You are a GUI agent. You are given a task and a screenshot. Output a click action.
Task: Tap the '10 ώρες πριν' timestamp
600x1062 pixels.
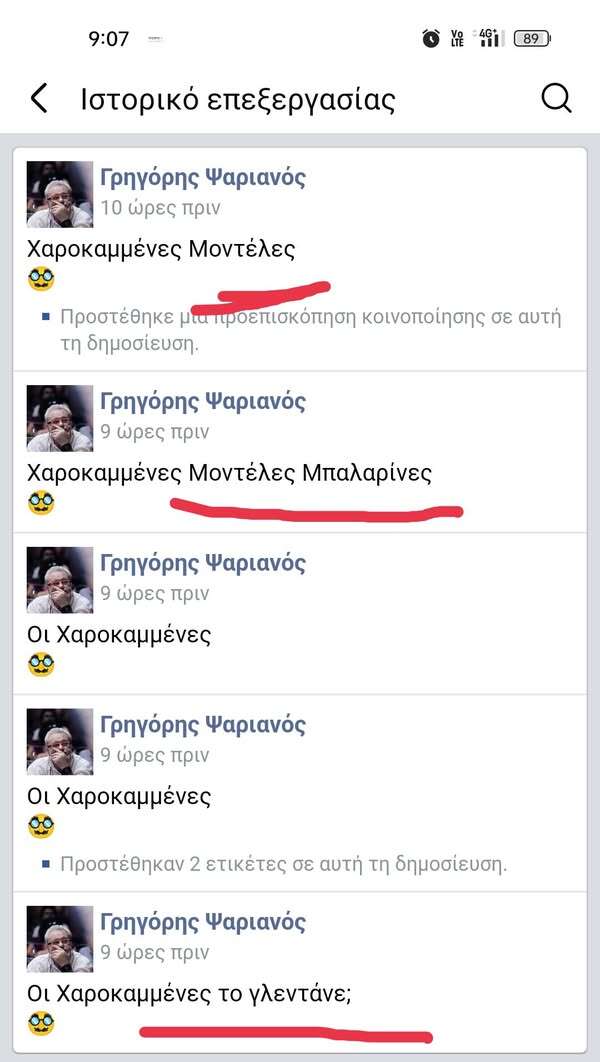coord(160,208)
